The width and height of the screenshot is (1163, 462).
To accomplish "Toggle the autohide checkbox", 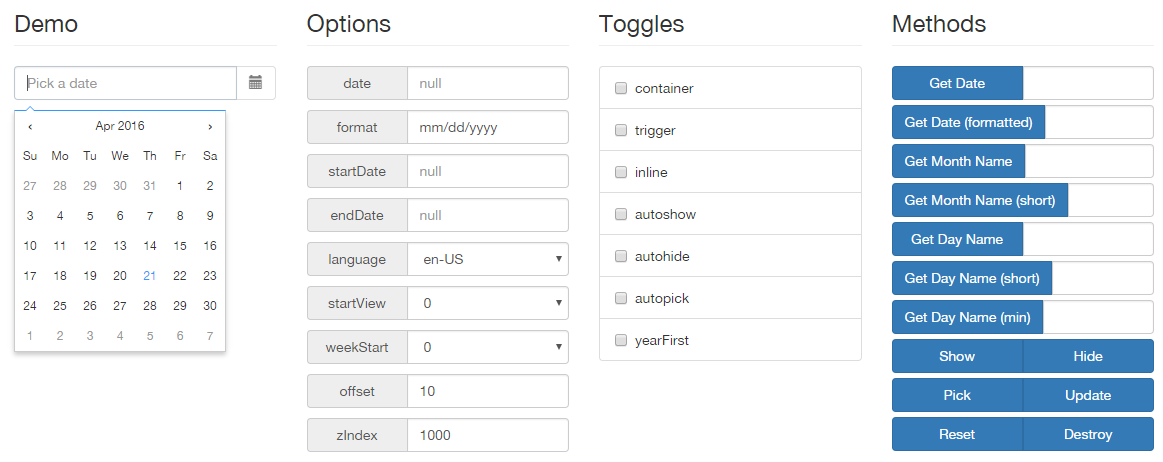I will 621,257.
